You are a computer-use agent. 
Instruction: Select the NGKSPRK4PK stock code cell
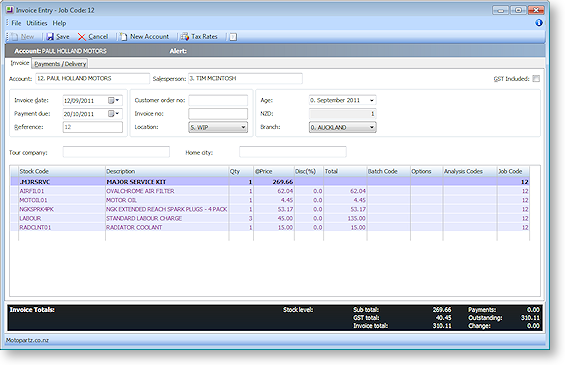click(62, 209)
